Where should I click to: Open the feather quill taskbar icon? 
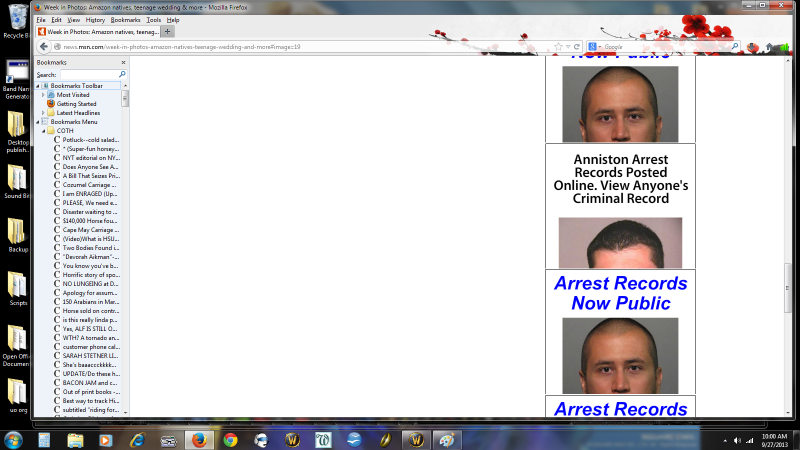[385, 440]
